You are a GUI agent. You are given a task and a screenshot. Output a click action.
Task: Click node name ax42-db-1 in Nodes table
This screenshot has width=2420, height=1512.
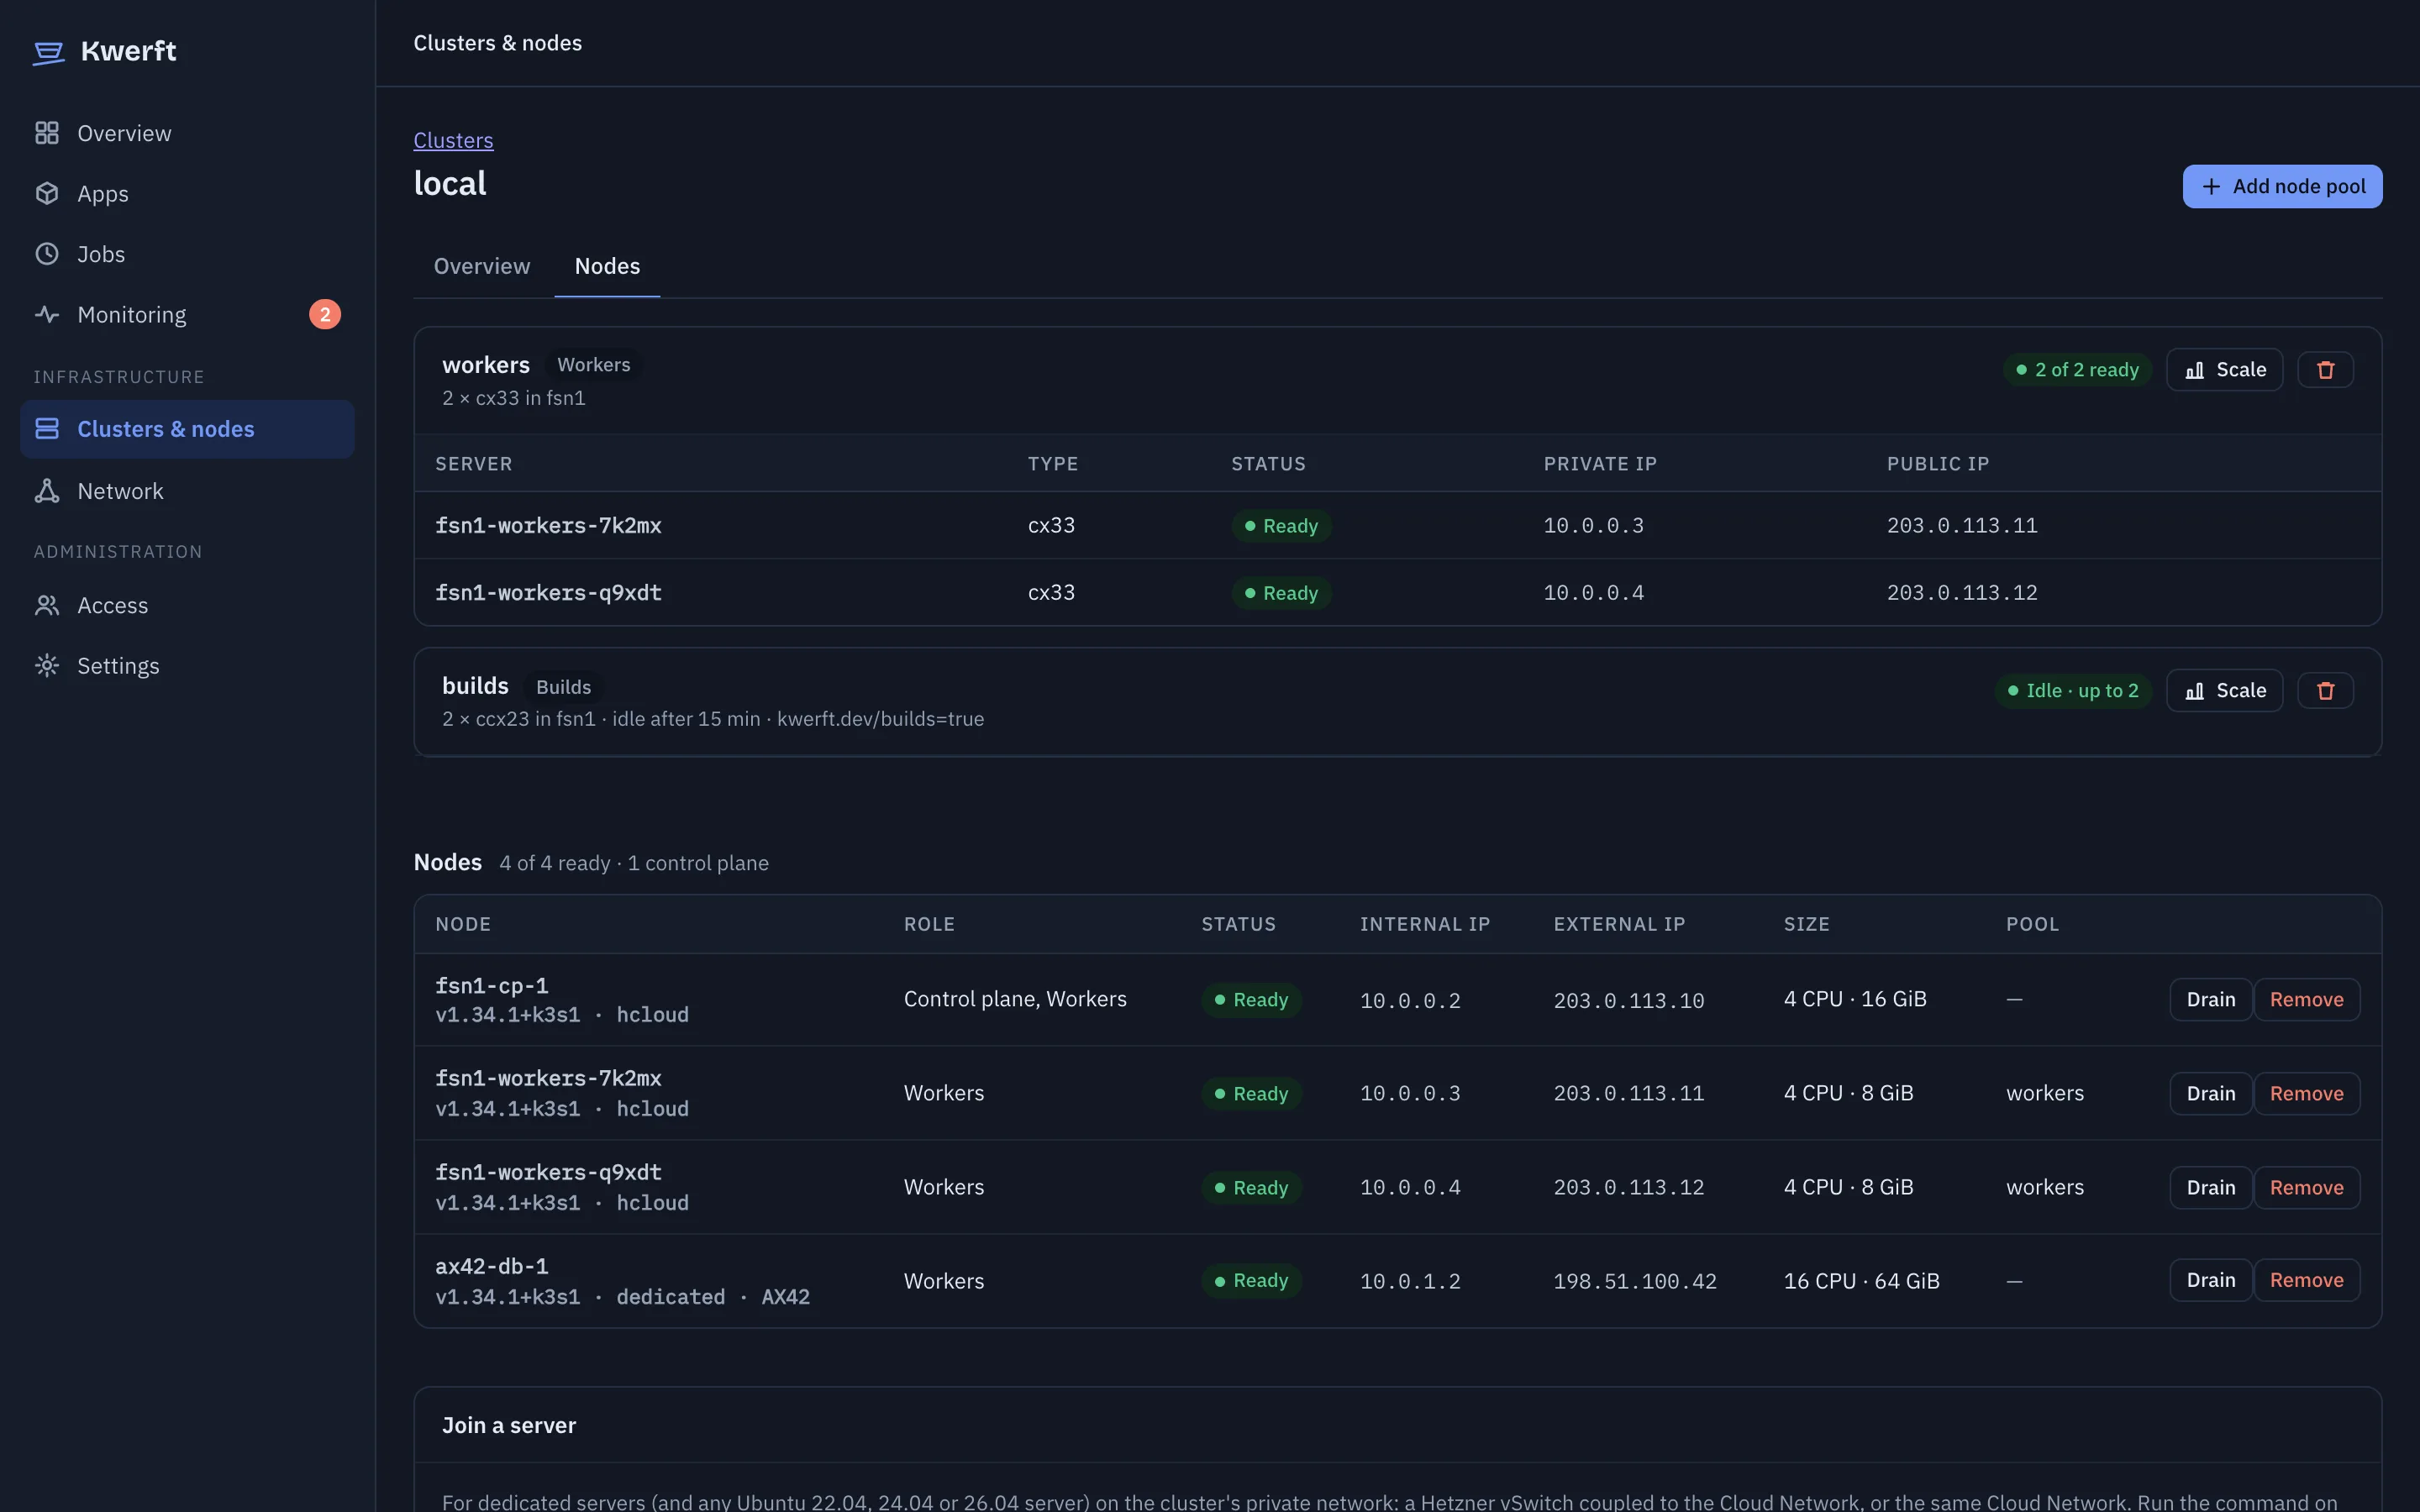point(491,1267)
